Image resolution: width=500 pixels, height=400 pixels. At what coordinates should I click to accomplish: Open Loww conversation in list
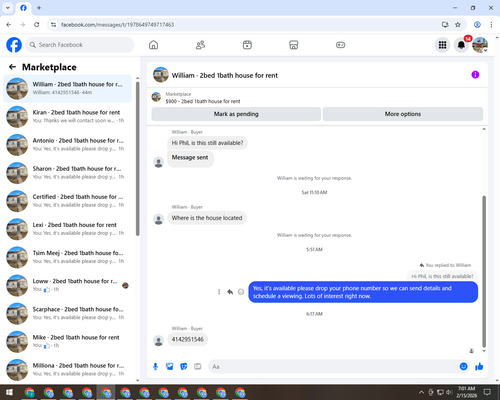67,285
